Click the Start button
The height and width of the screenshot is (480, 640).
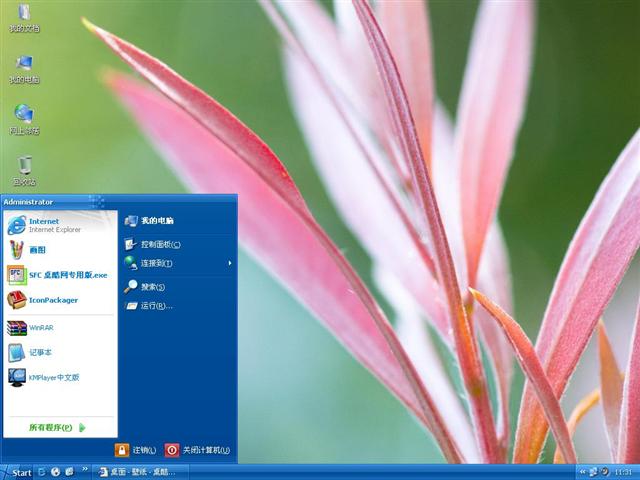point(17,472)
